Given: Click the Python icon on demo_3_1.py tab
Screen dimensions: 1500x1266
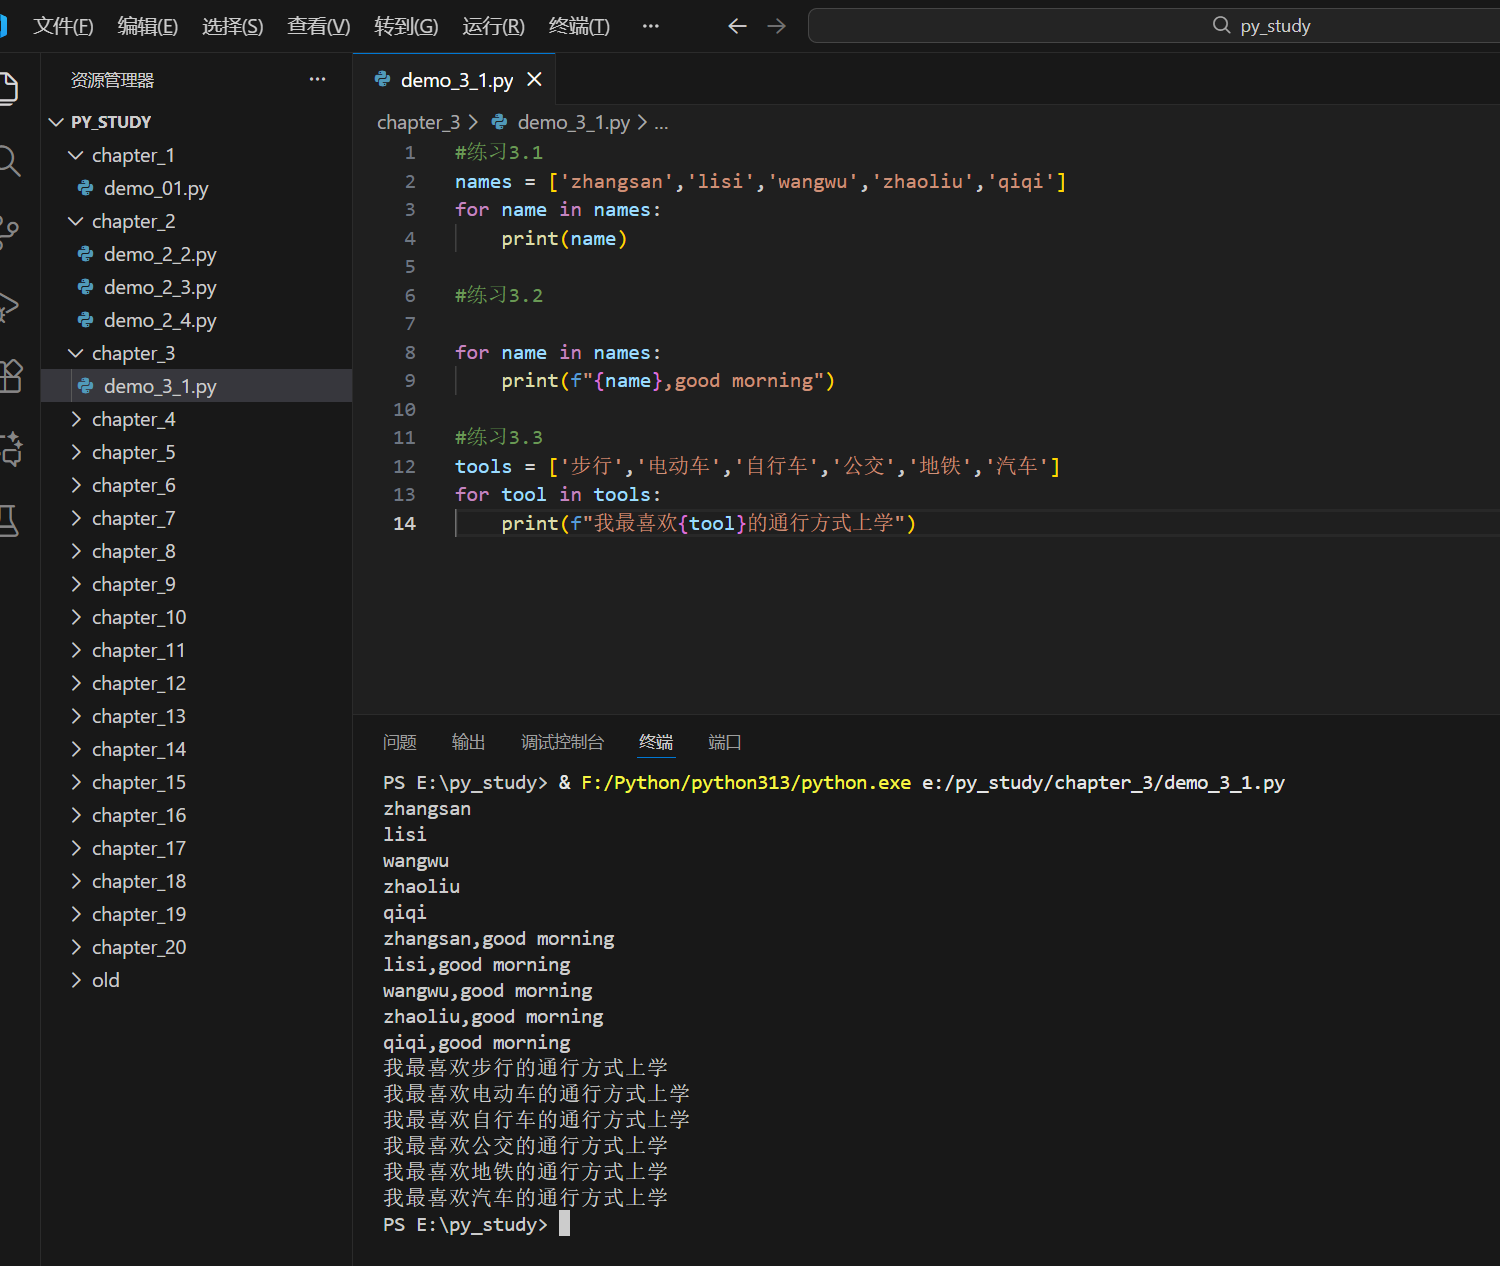Looking at the screenshot, I should (x=382, y=79).
